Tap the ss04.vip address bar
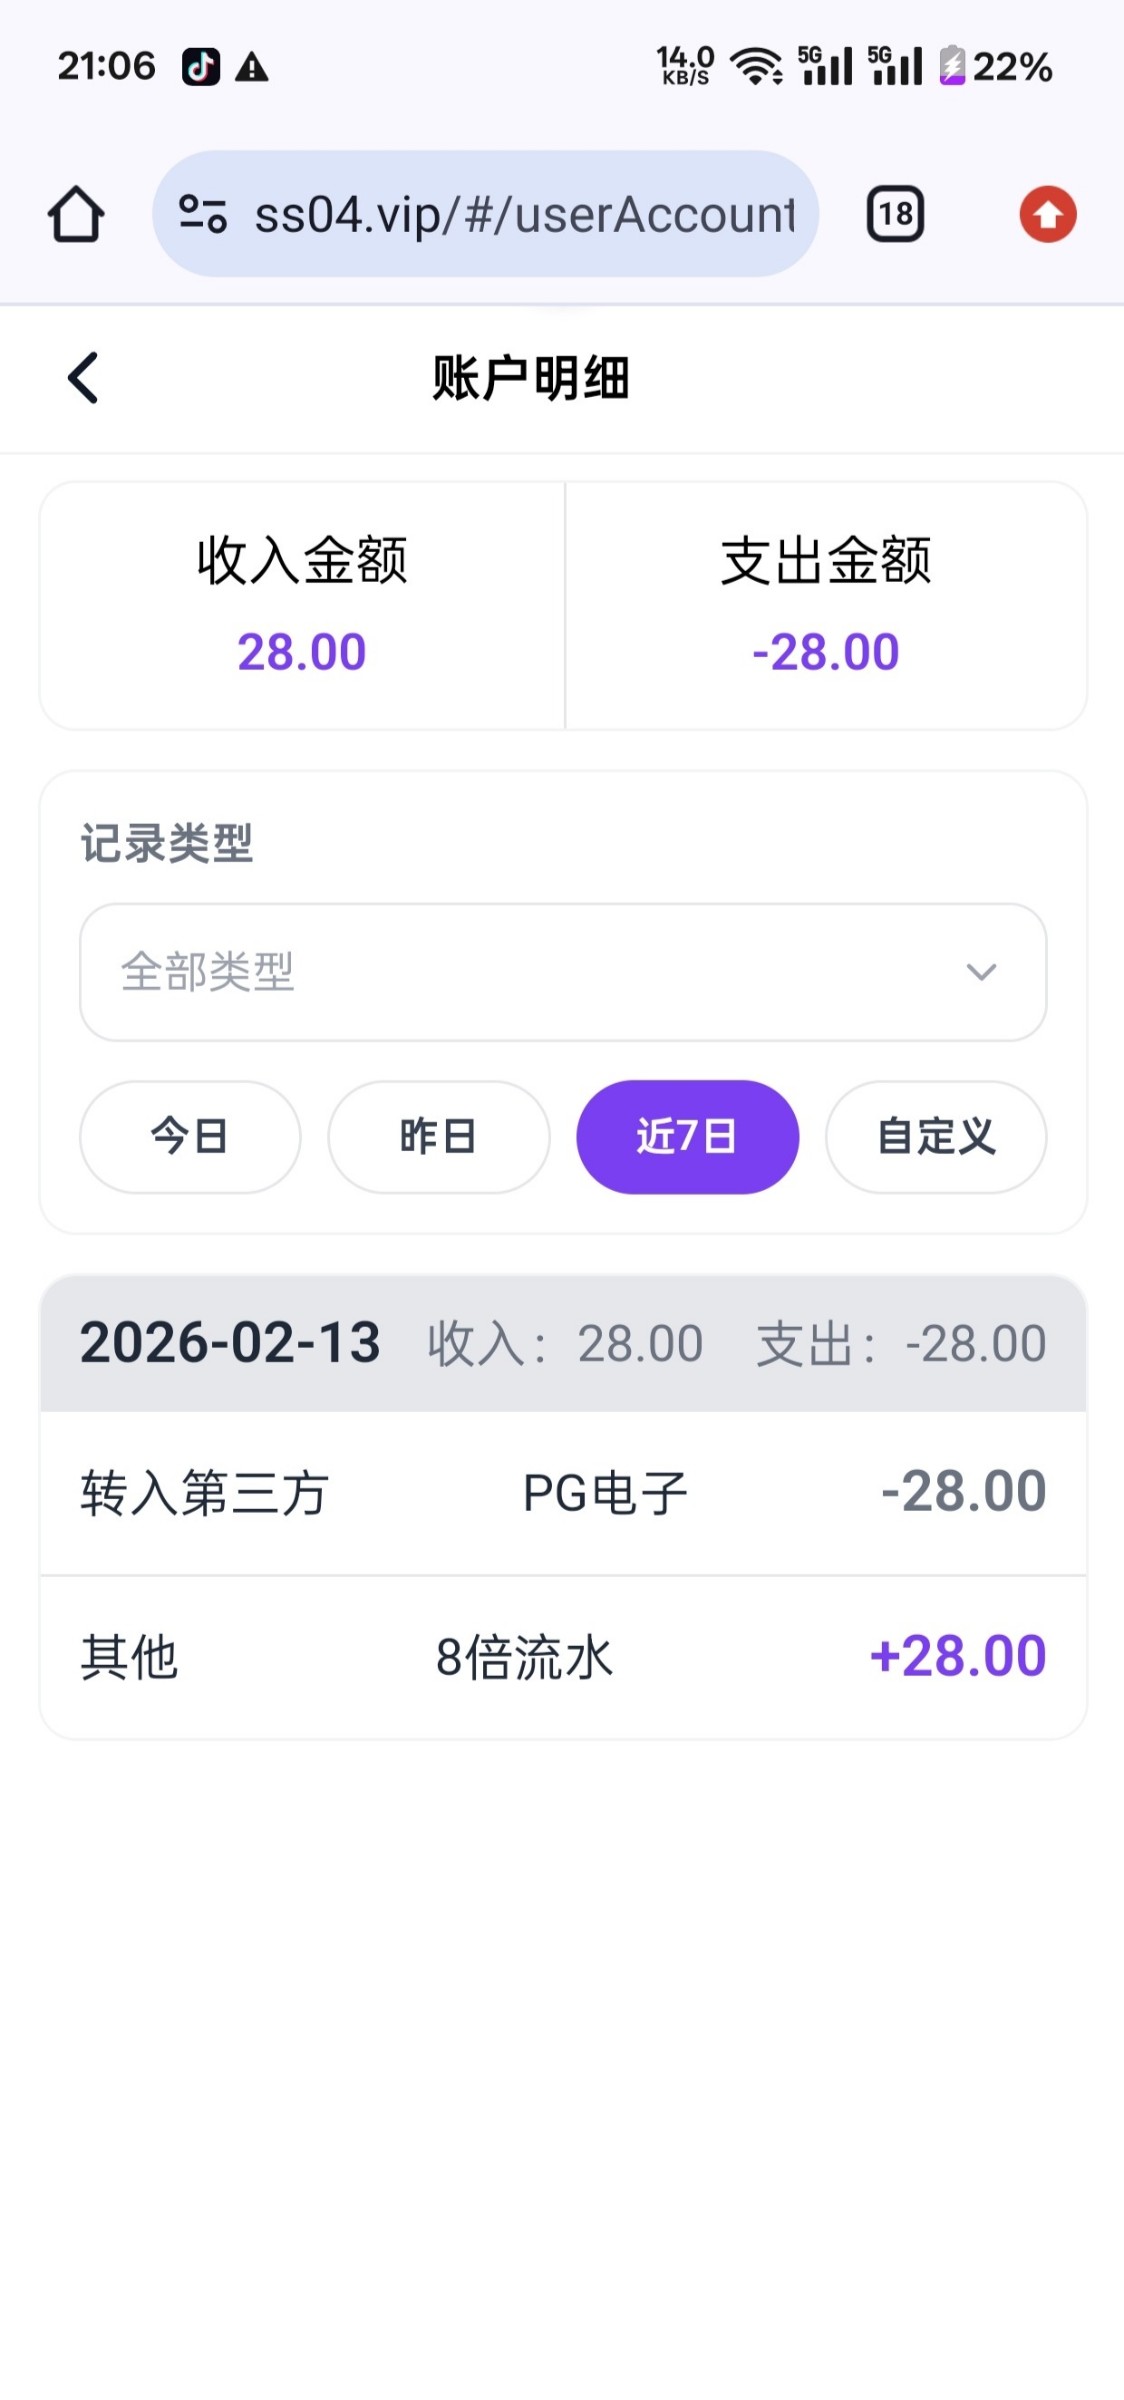Viewport: 1124px width, 2400px height. coord(525,214)
